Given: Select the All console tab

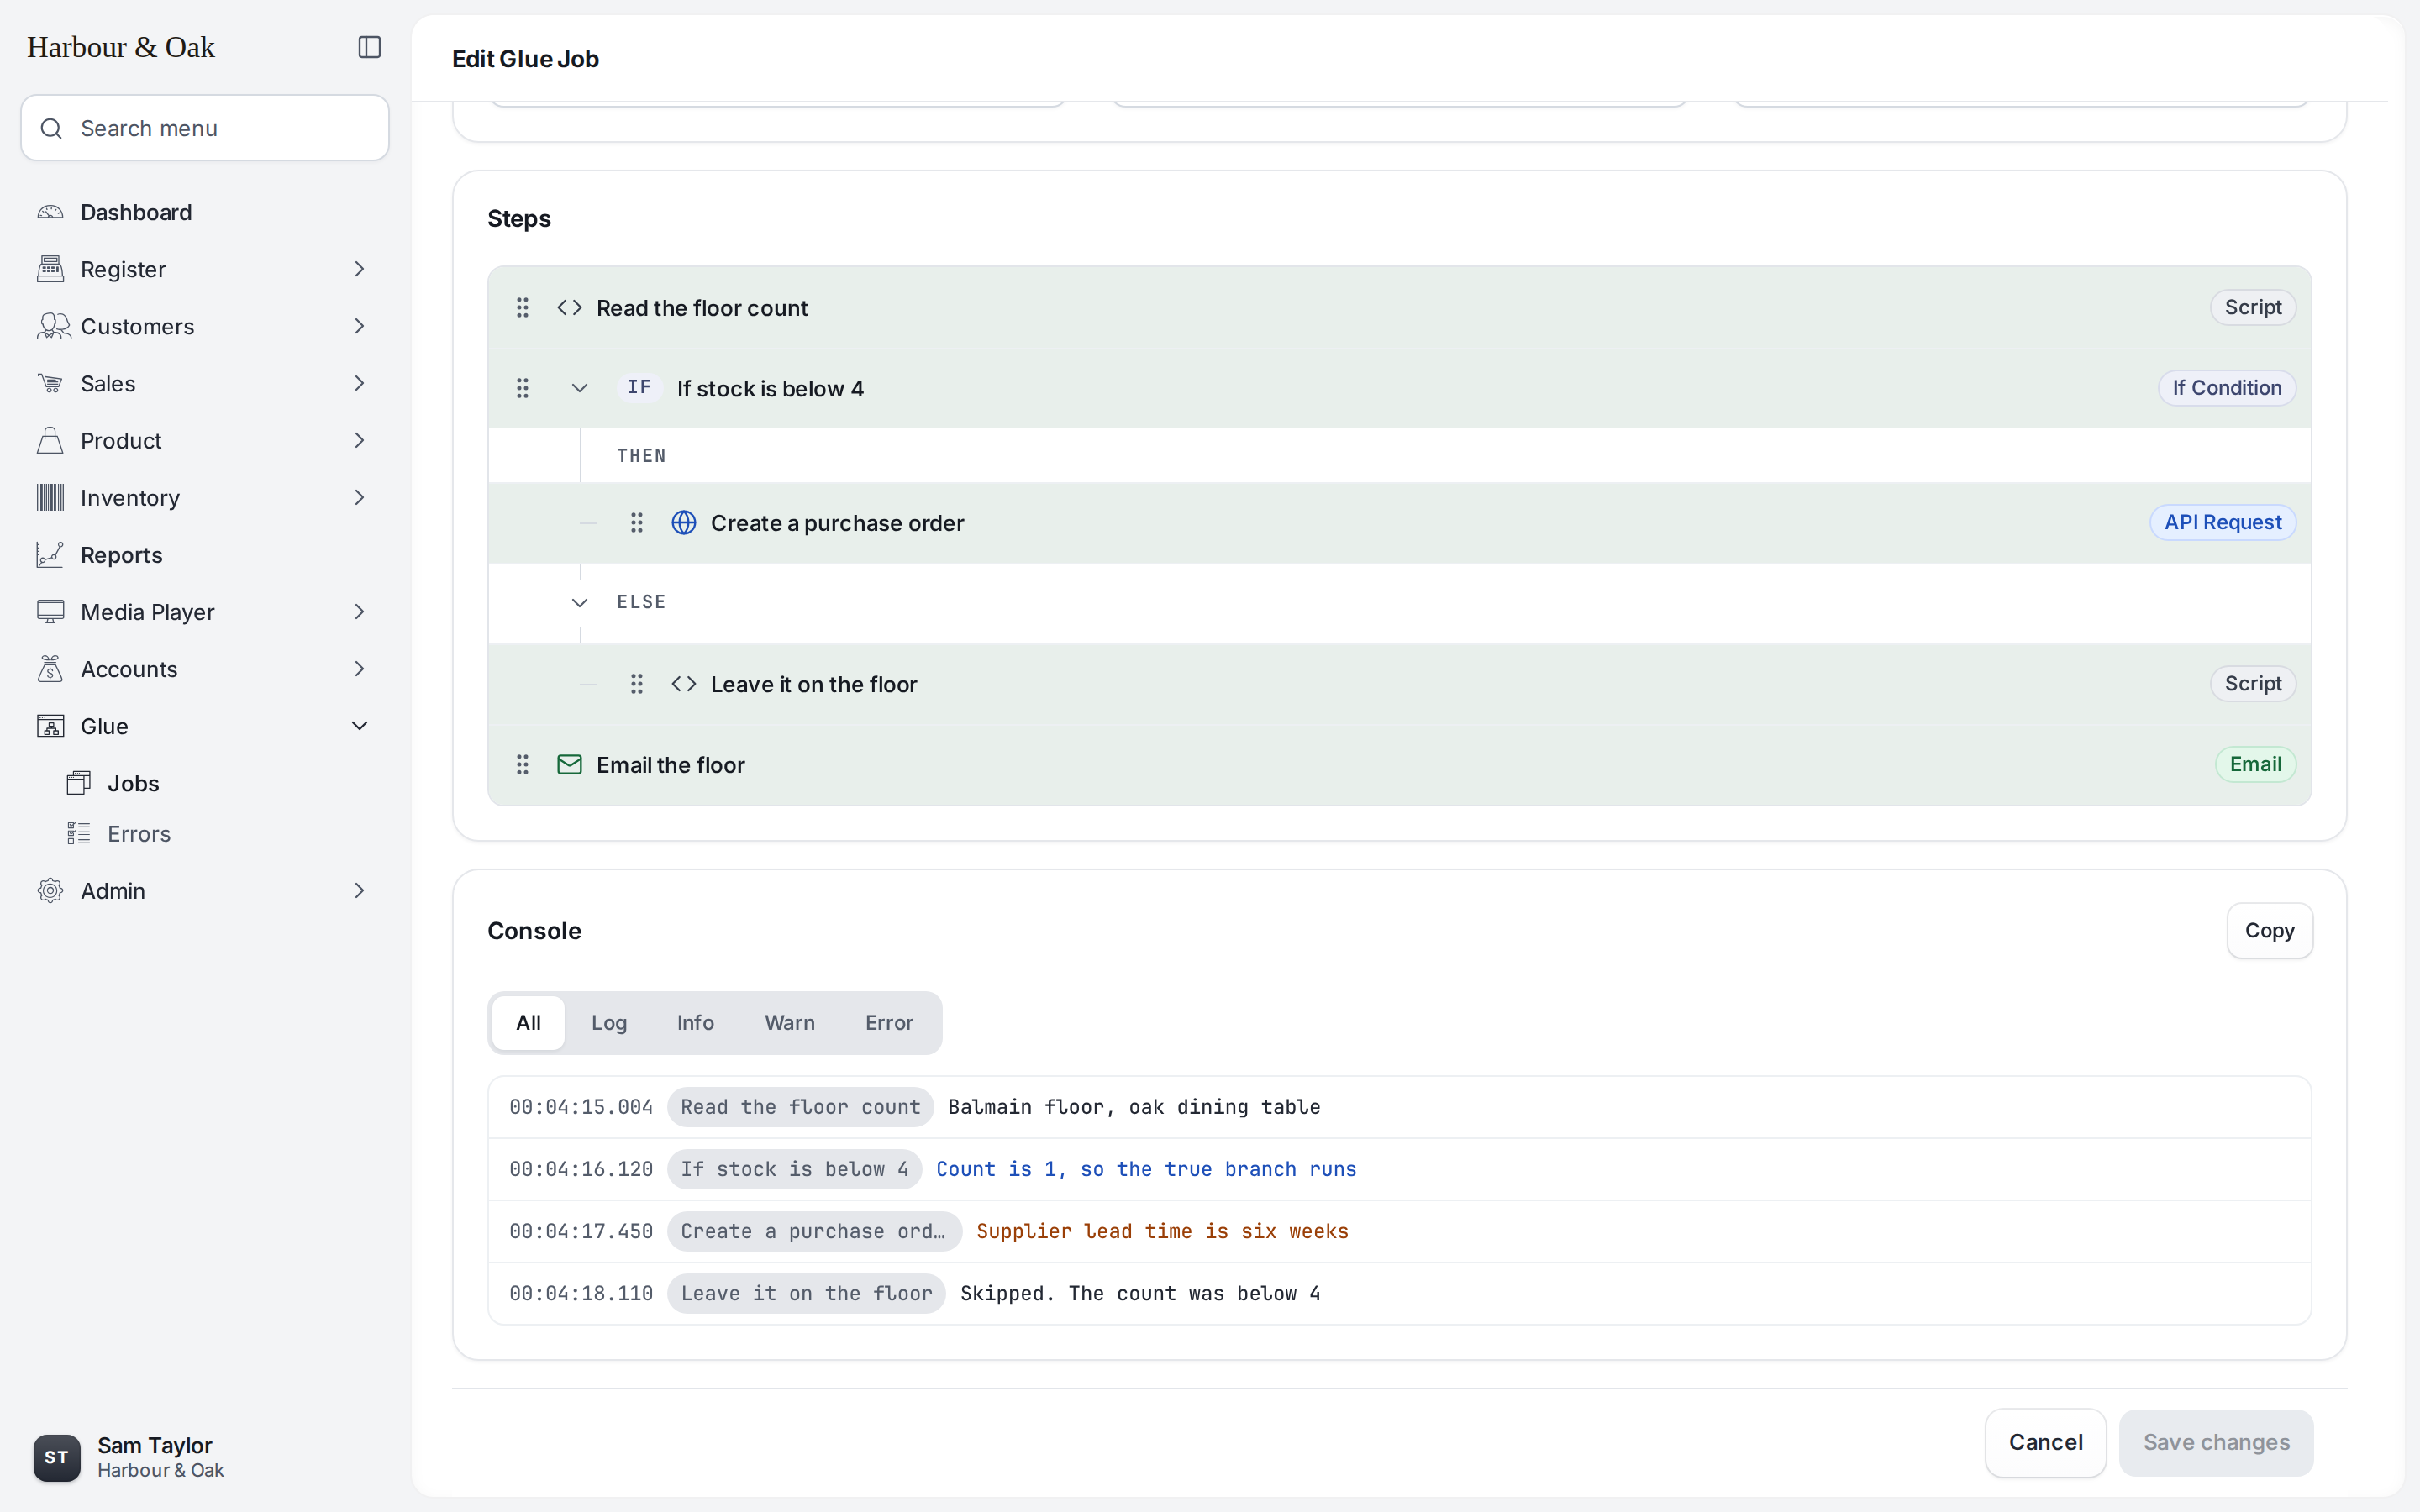Looking at the screenshot, I should coord(528,1023).
